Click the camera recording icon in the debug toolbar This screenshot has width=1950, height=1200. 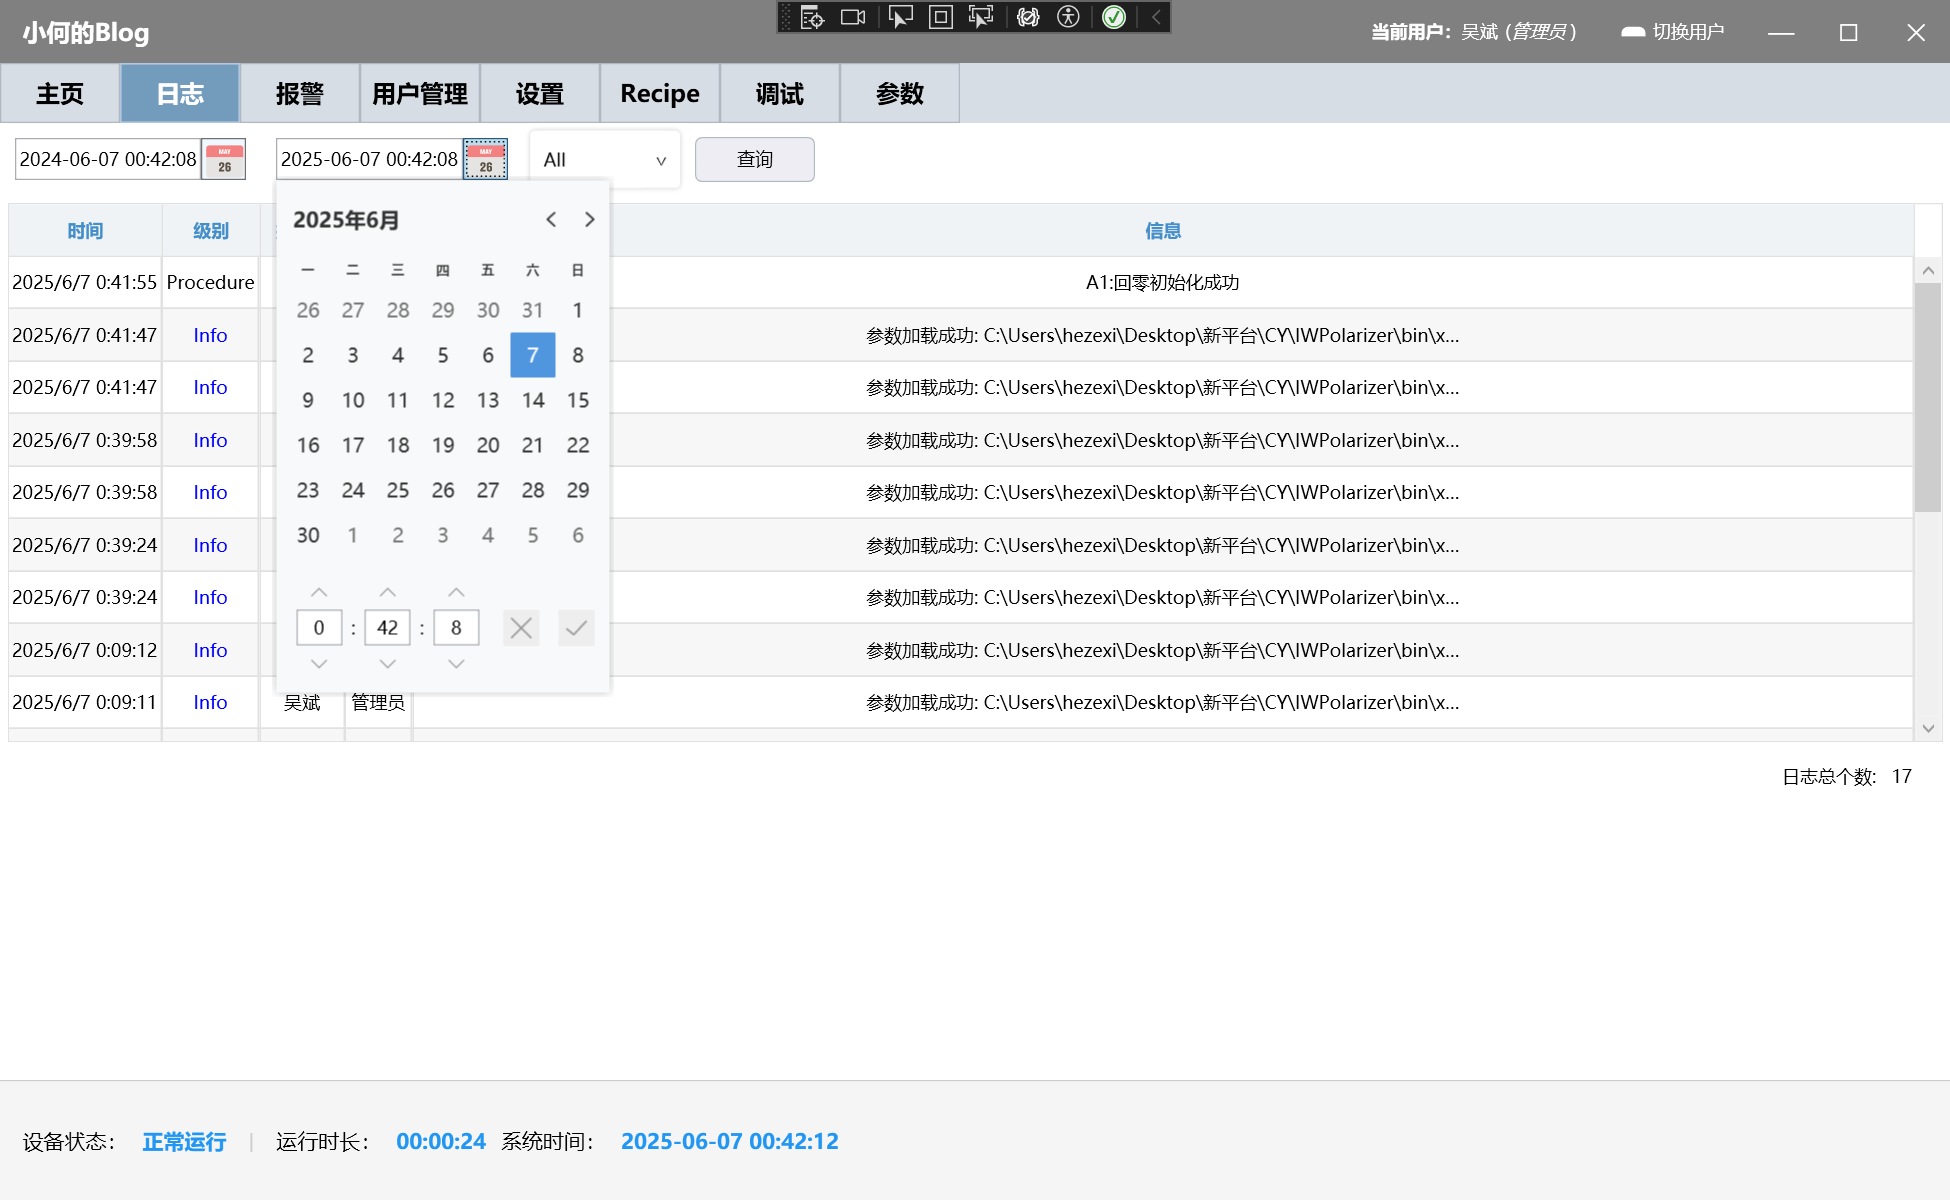(853, 17)
